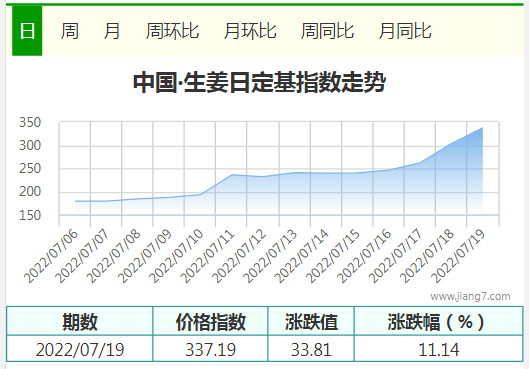Open the 月 monthly tab
529x369 pixels.
click(112, 31)
